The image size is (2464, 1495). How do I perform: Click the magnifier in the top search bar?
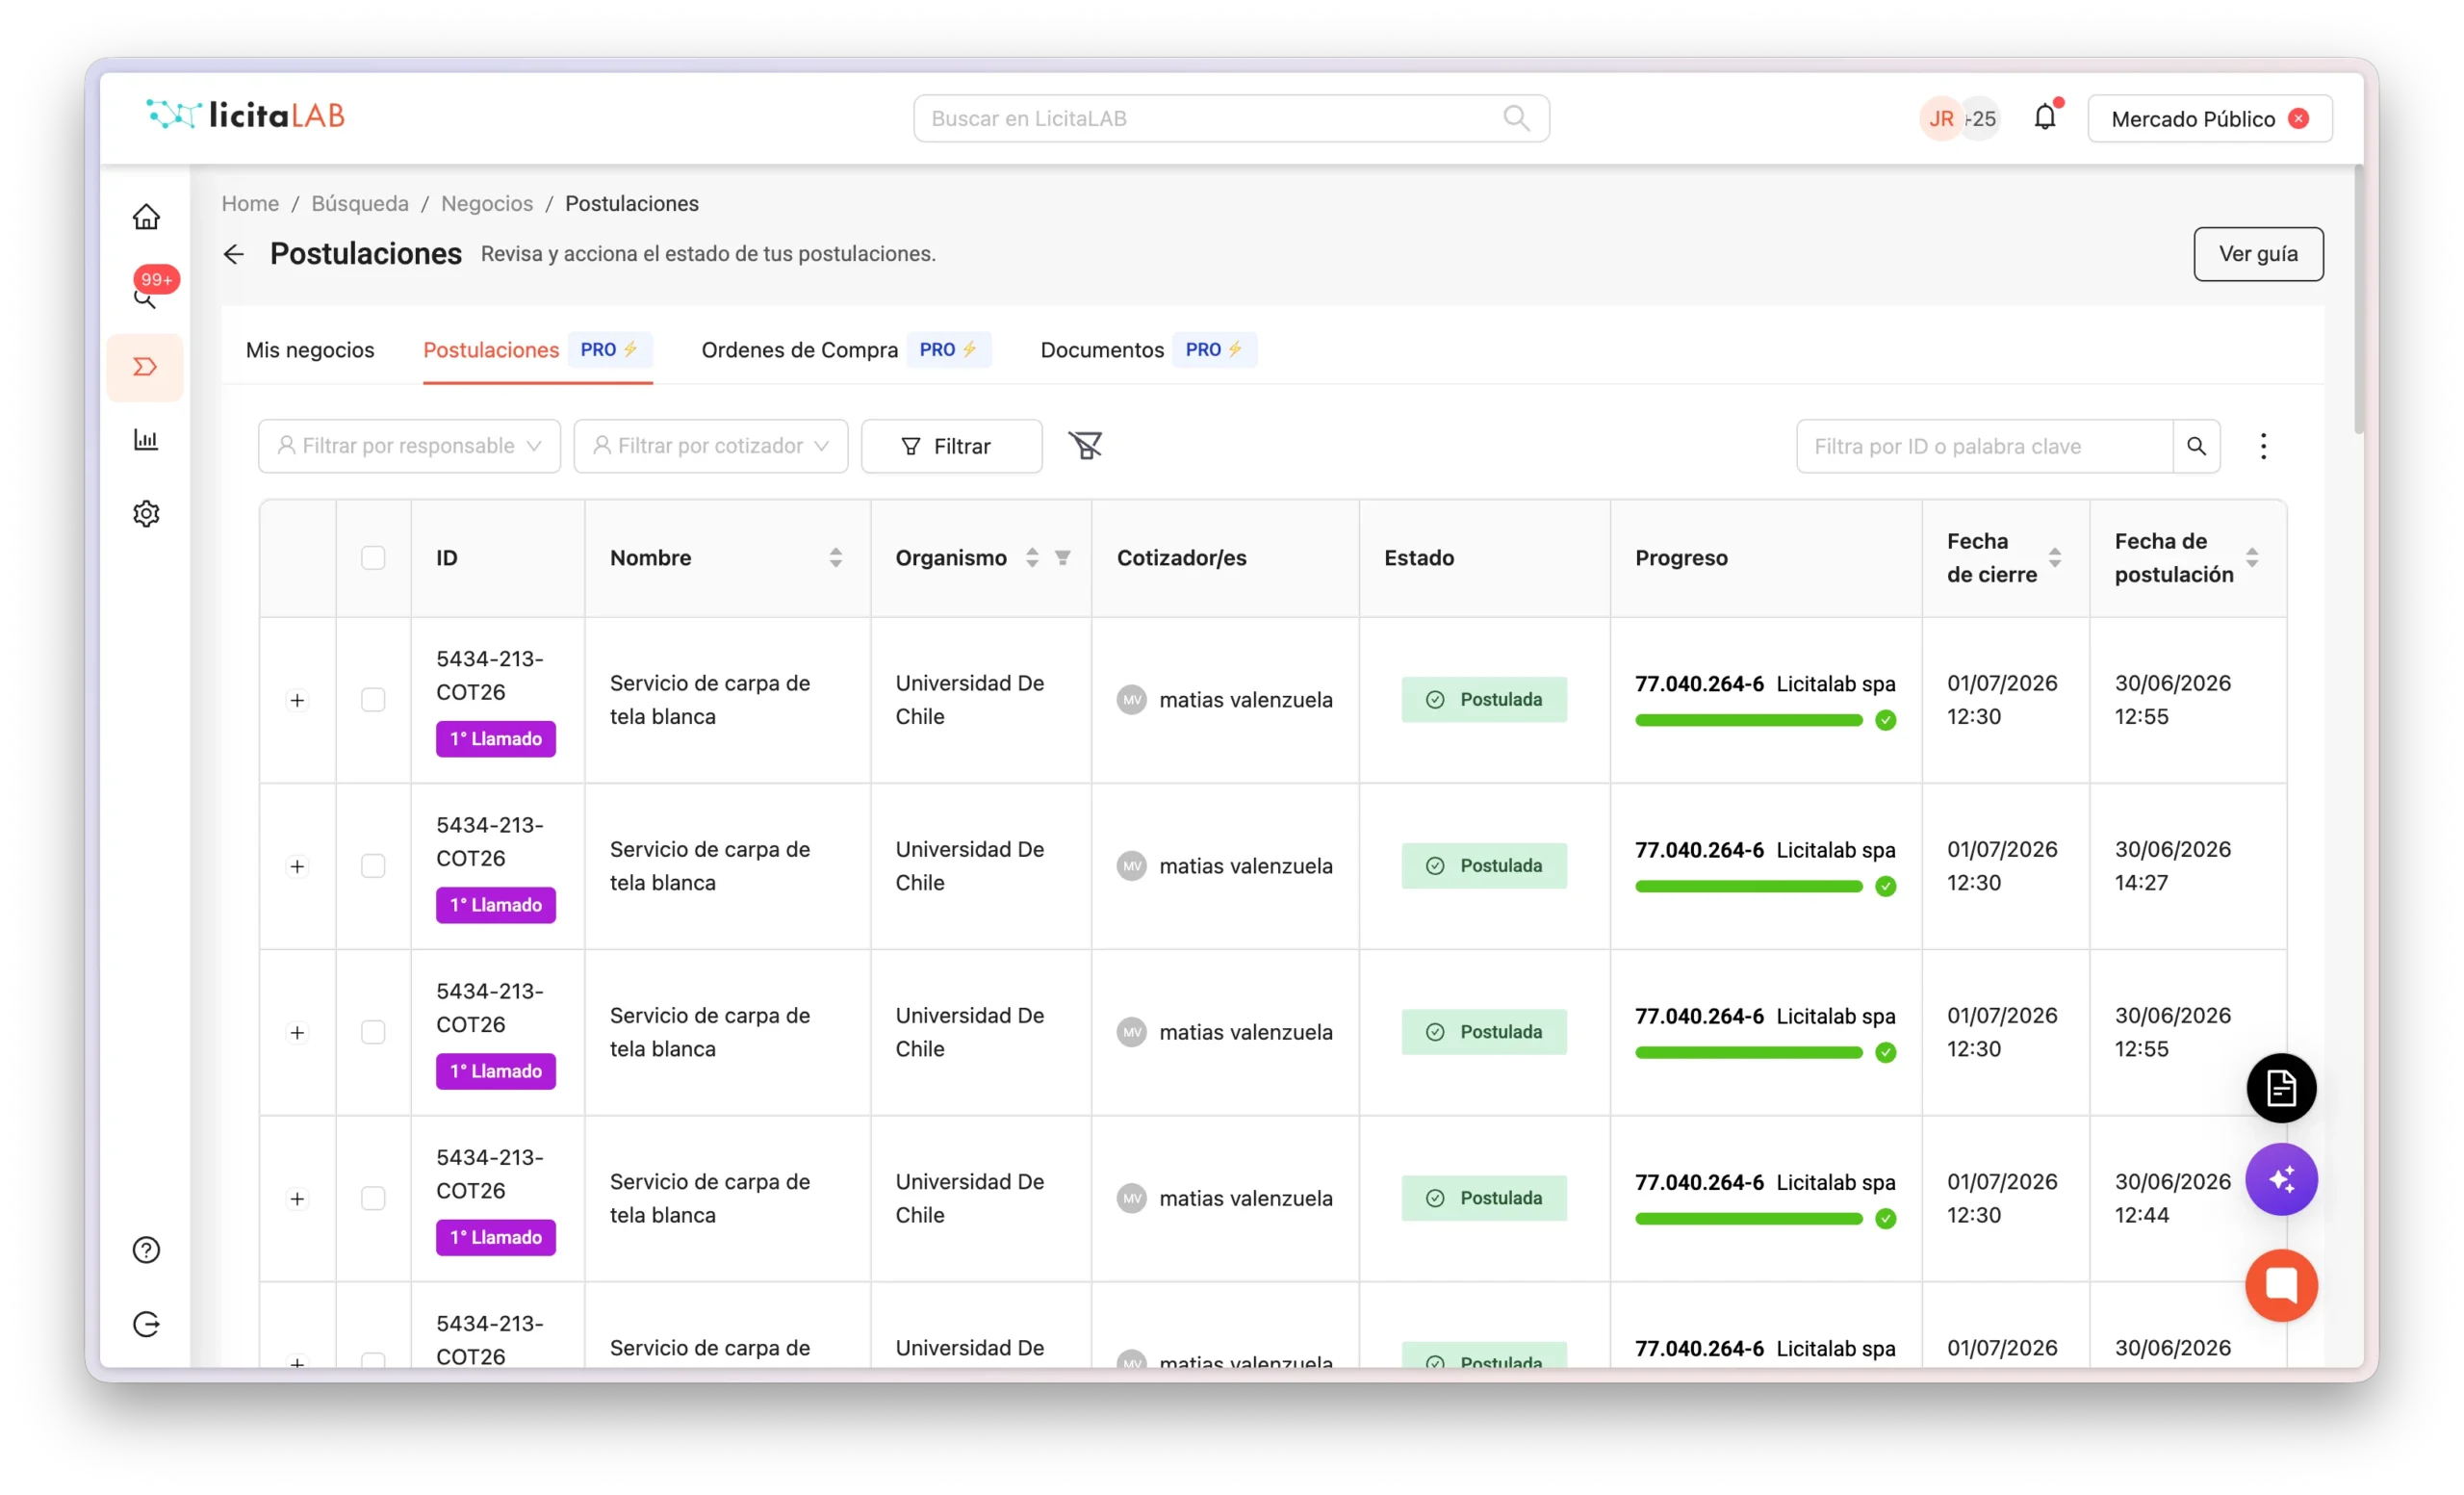point(1516,118)
